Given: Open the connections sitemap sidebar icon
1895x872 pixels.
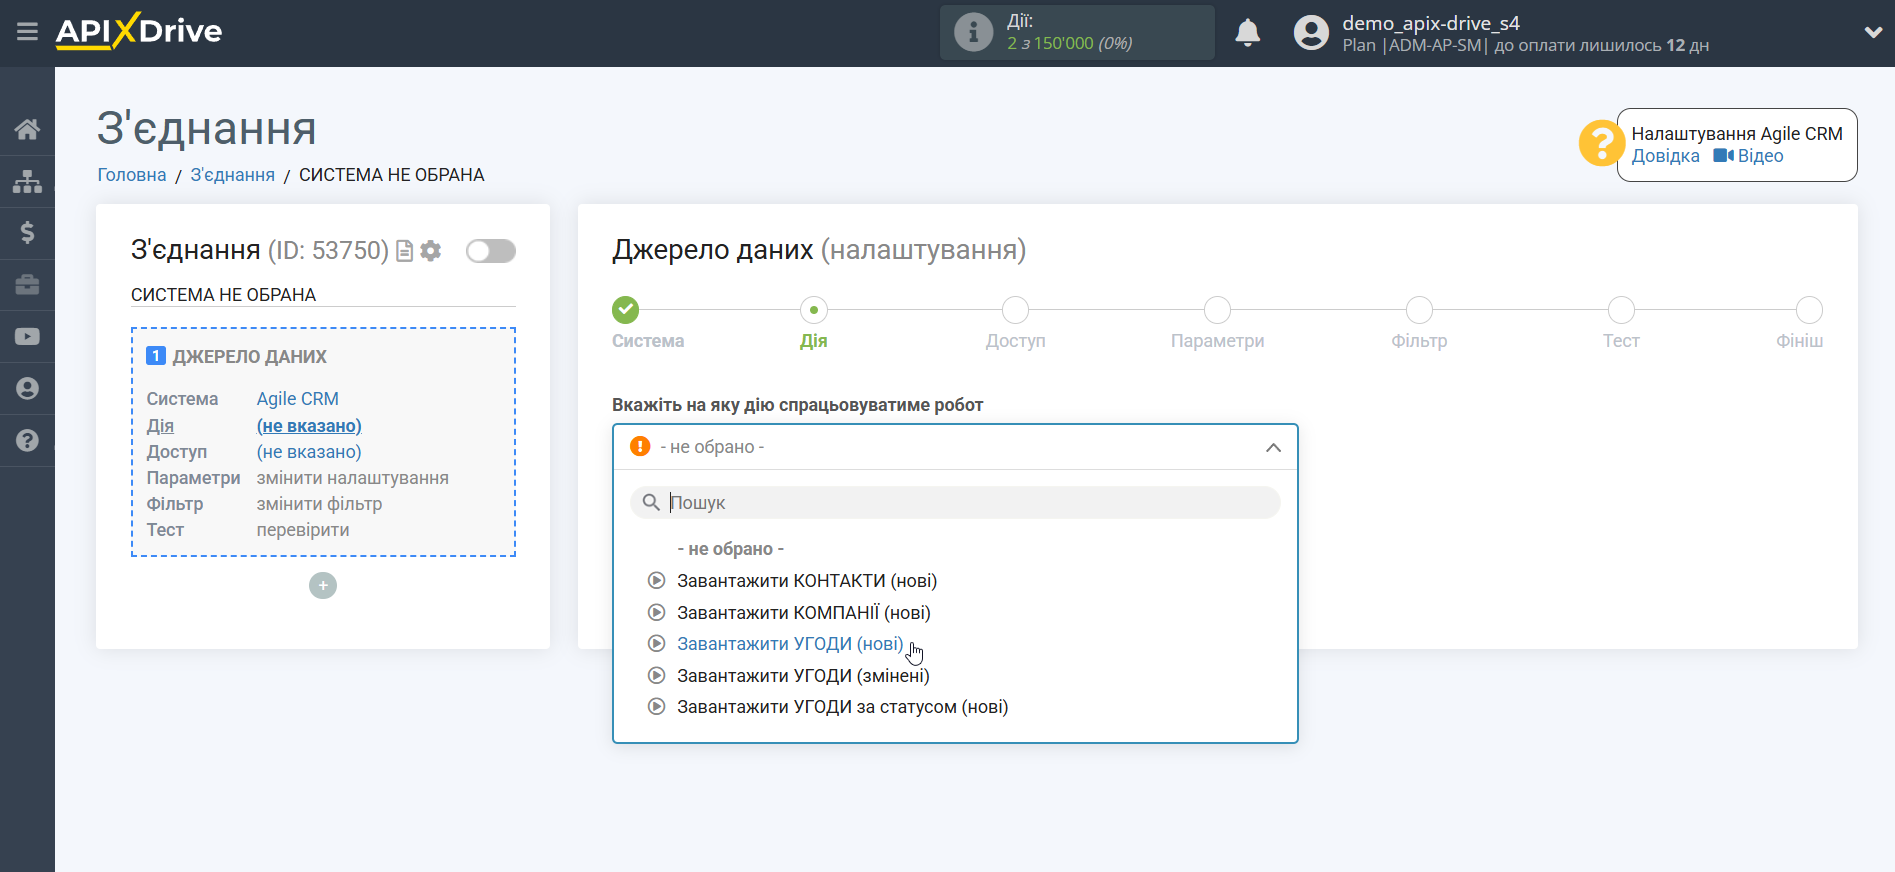Looking at the screenshot, I should (27, 181).
